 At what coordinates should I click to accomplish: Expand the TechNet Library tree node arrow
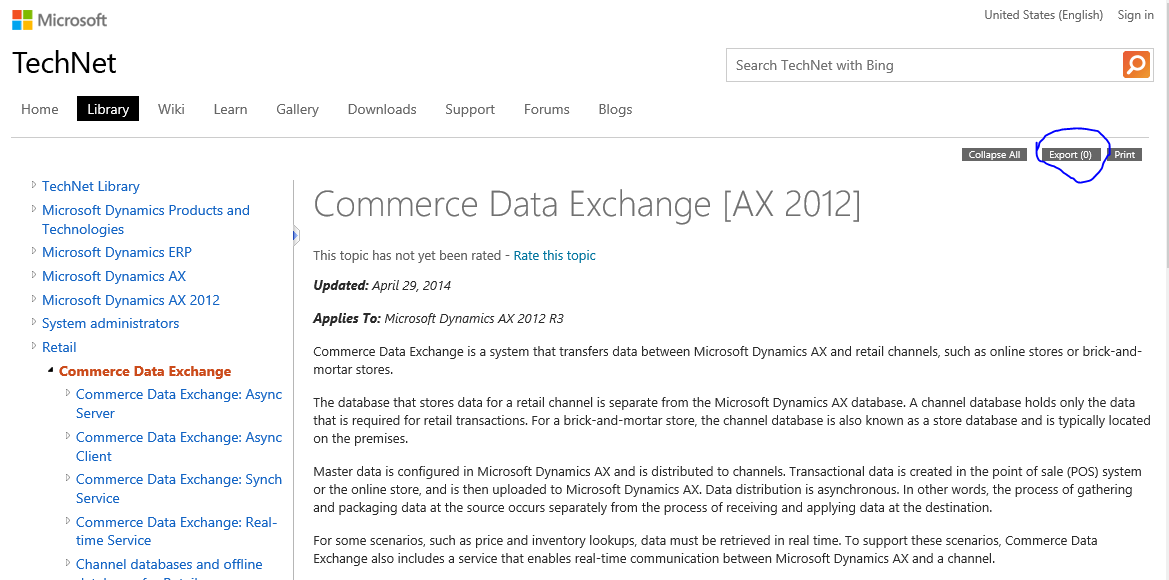34,185
